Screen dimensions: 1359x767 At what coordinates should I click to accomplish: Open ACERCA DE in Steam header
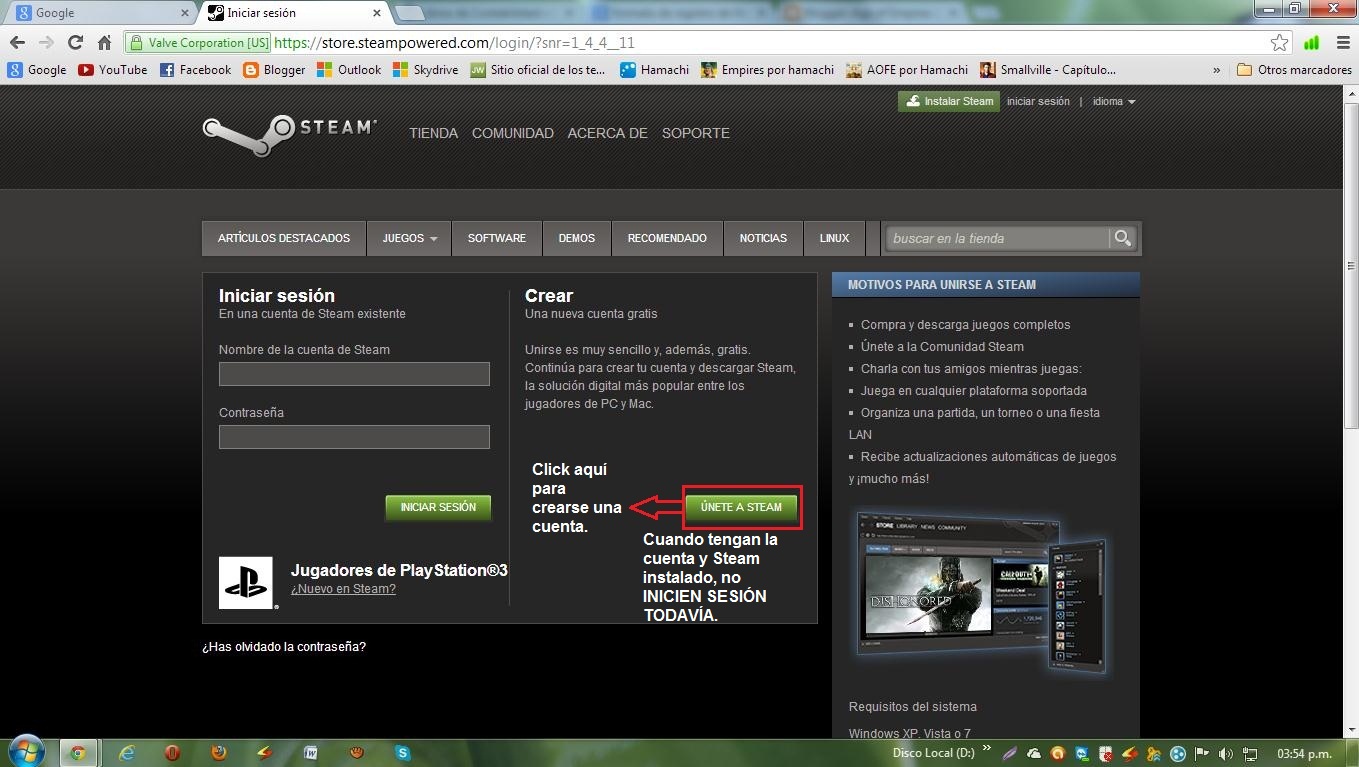(x=607, y=133)
